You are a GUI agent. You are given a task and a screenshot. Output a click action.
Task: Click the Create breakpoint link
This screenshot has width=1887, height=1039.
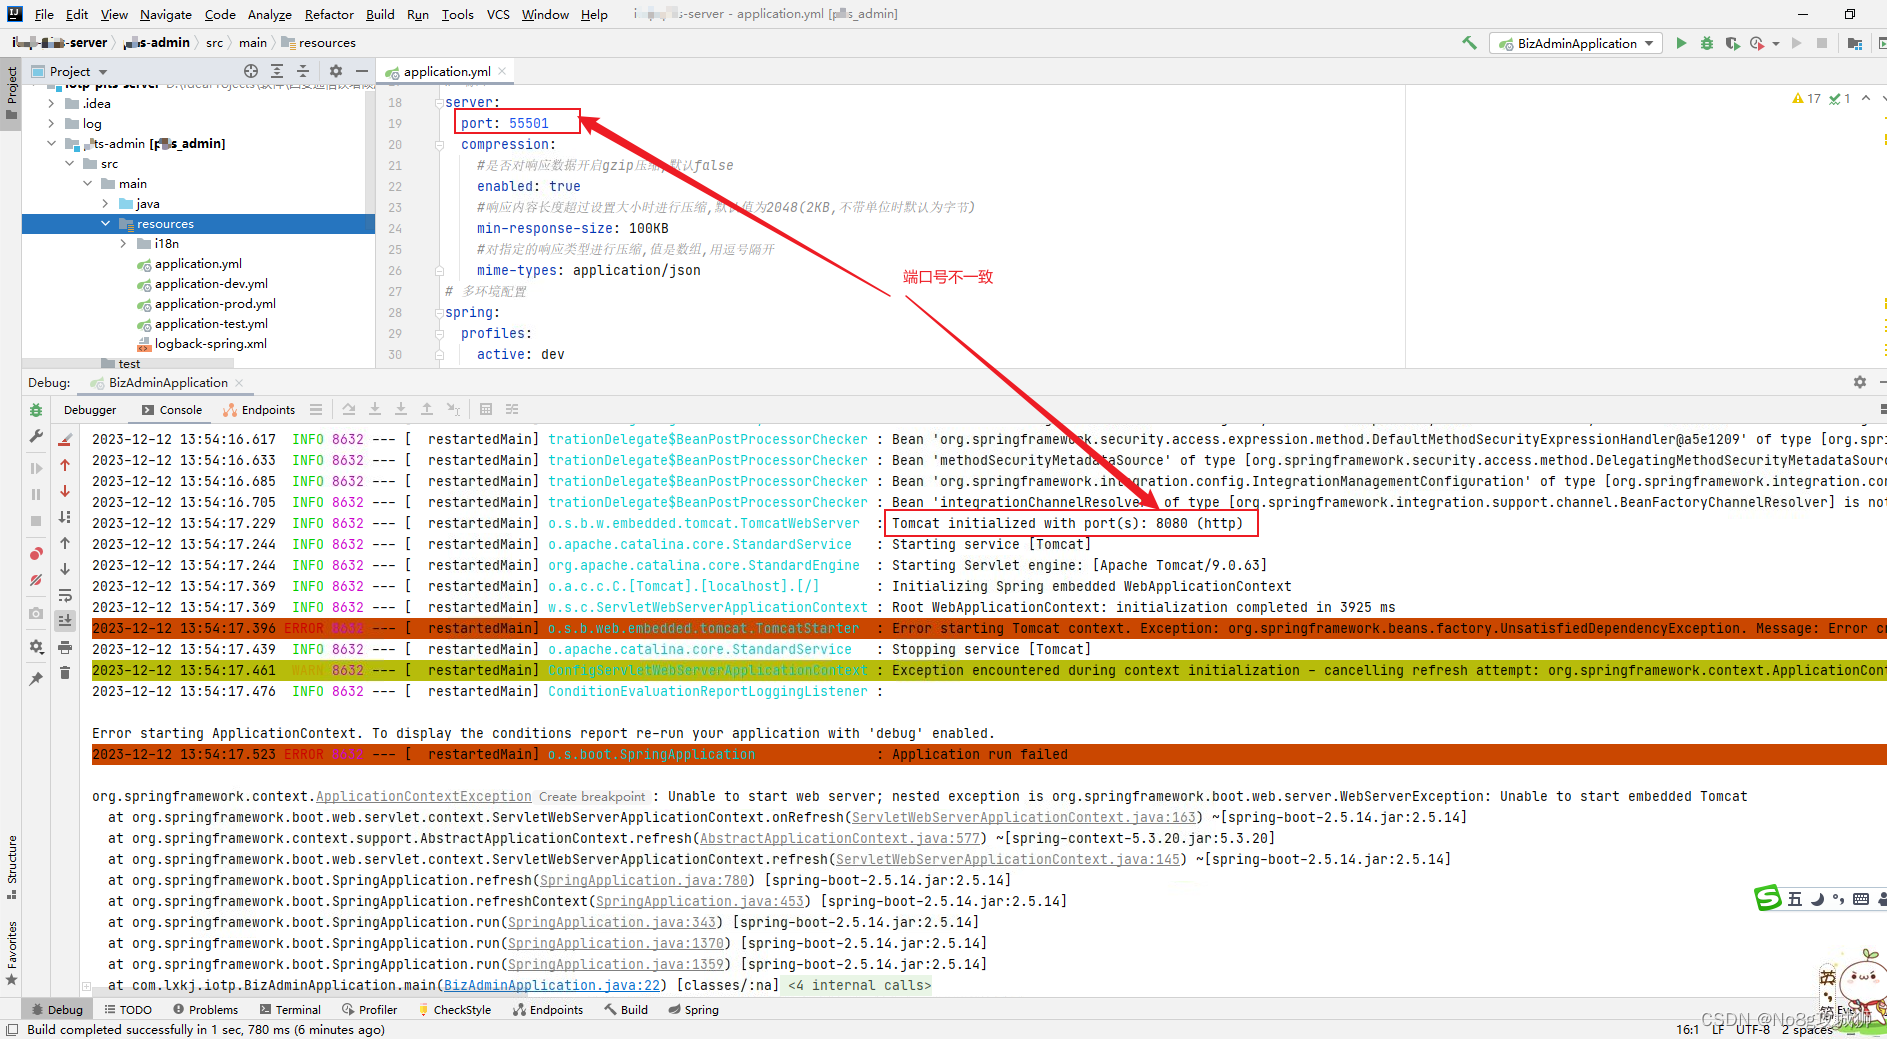tap(592, 797)
